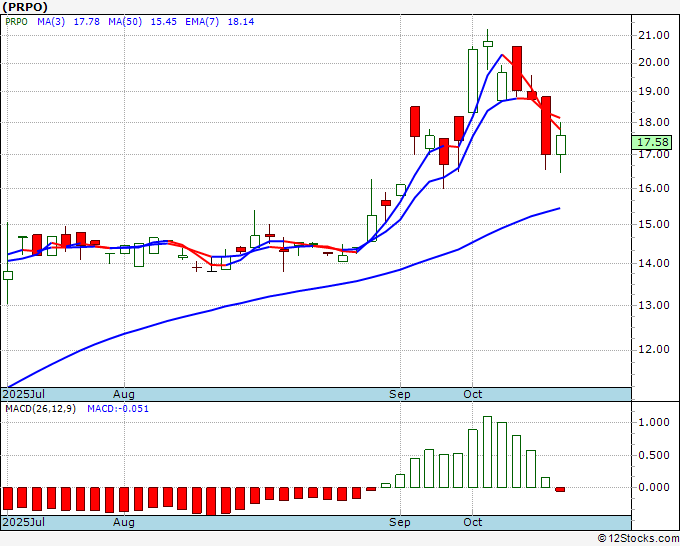Click the MA(50) legend label

click(x=125, y=22)
